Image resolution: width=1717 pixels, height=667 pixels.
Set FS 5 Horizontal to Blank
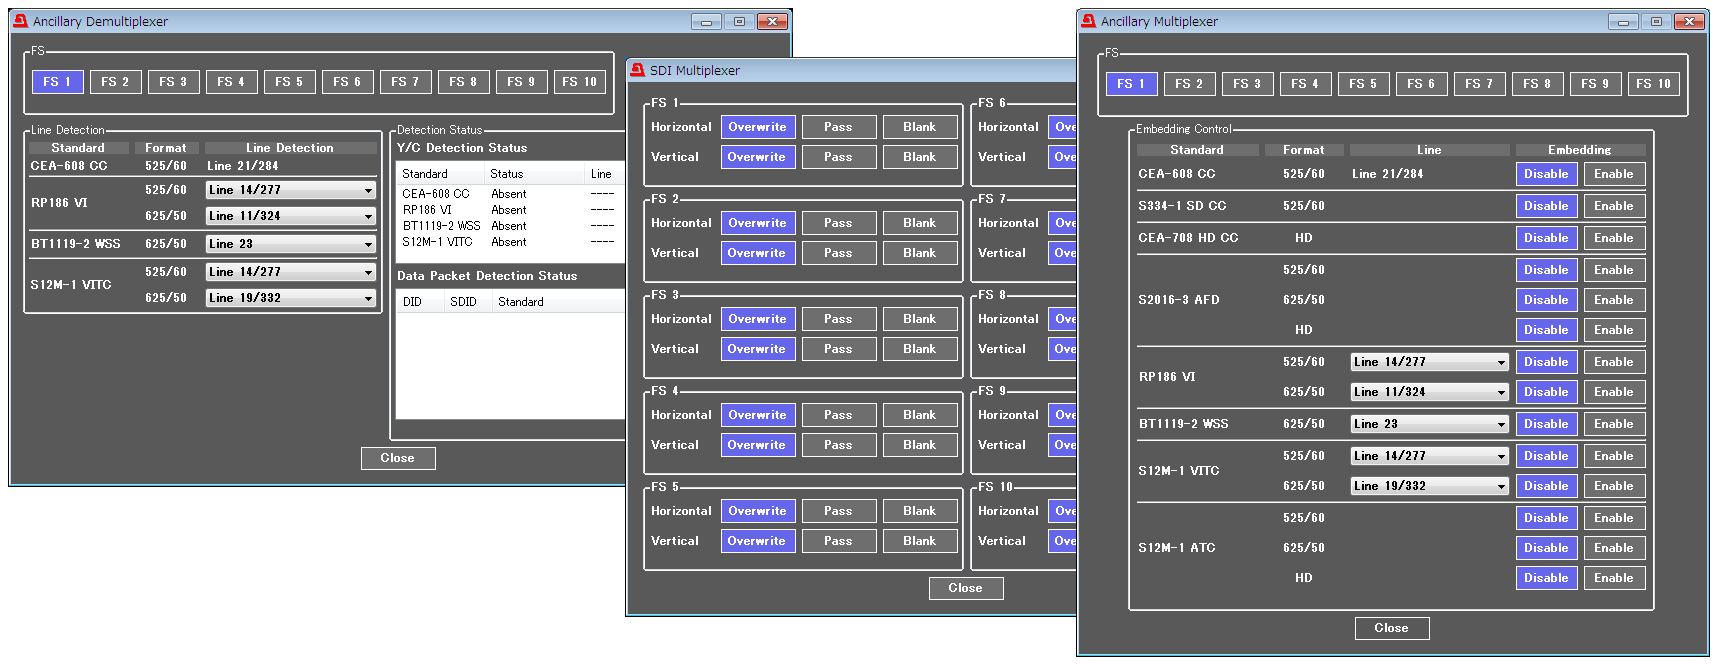click(919, 511)
